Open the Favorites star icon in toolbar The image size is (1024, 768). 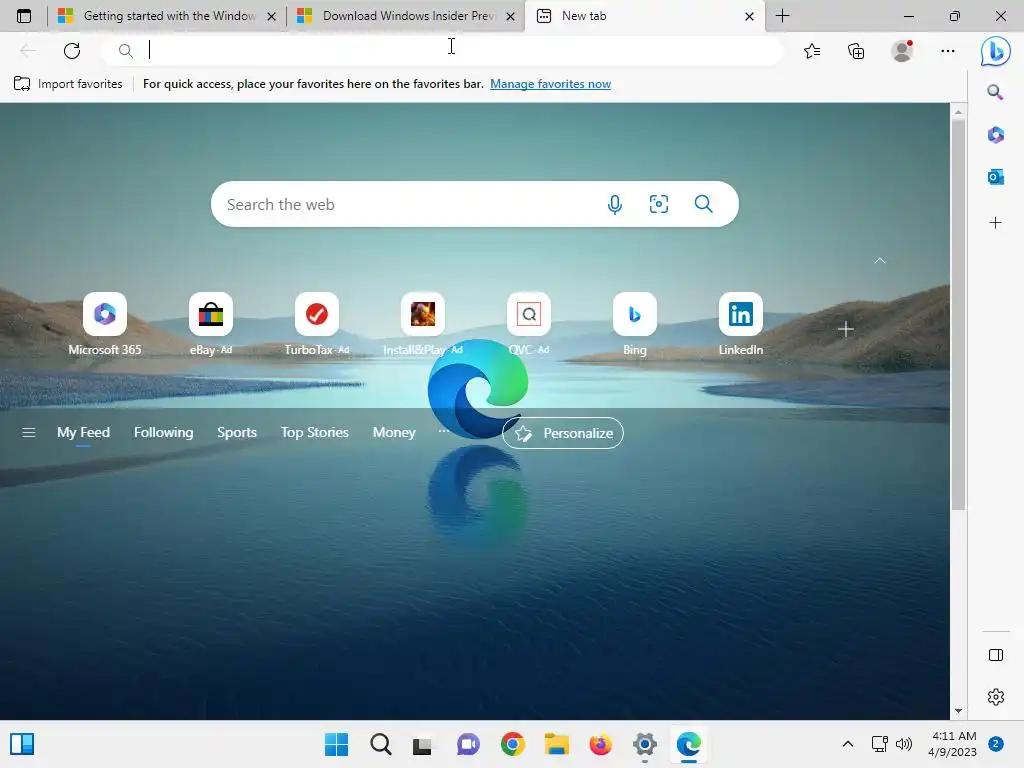[812, 50]
